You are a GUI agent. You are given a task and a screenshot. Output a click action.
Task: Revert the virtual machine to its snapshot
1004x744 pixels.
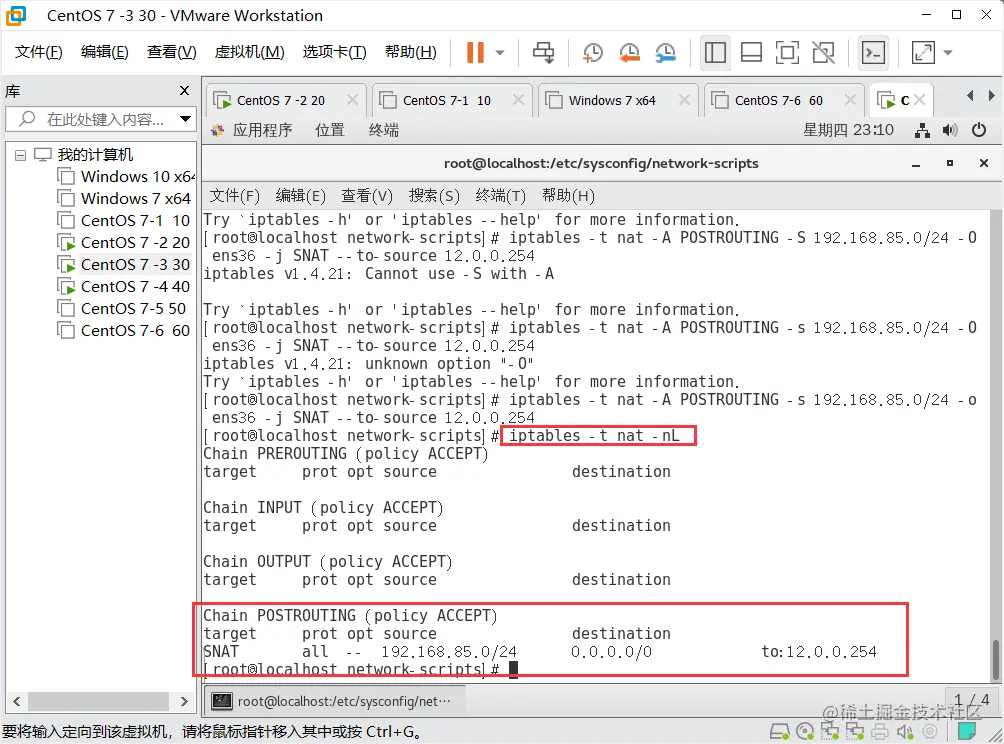[629, 51]
